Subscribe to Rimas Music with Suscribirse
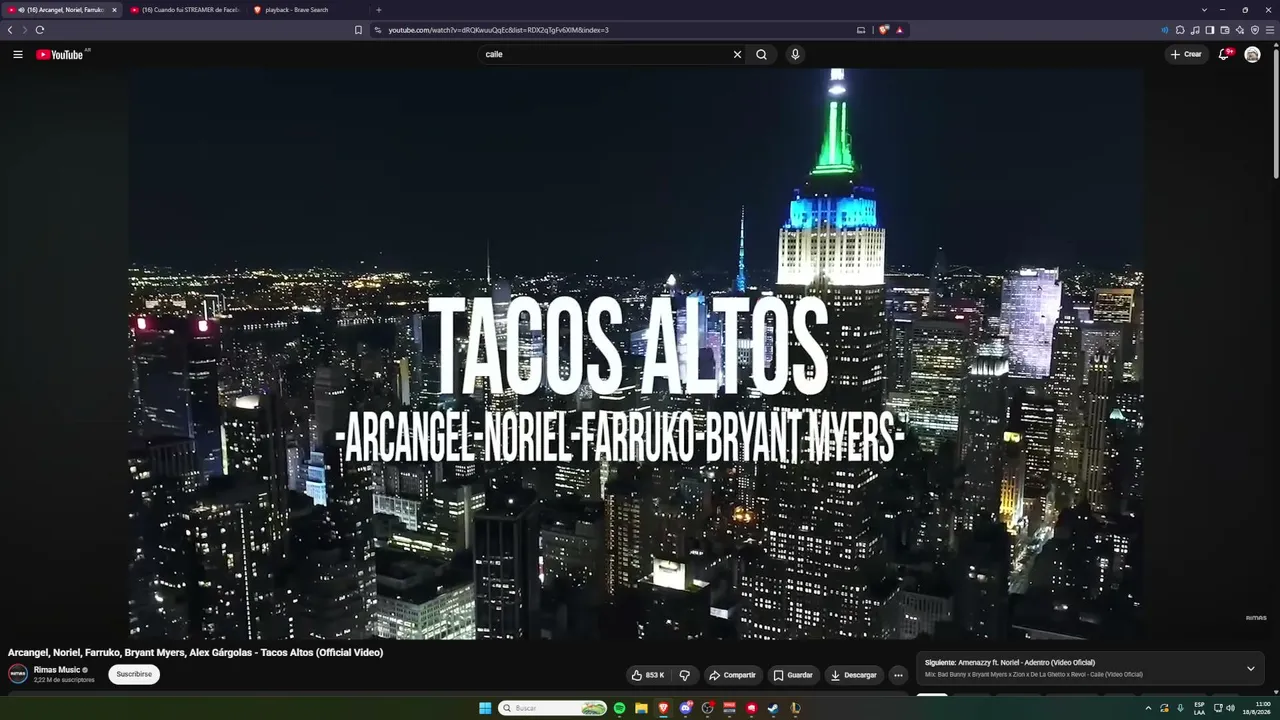 (x=134, y=674)
